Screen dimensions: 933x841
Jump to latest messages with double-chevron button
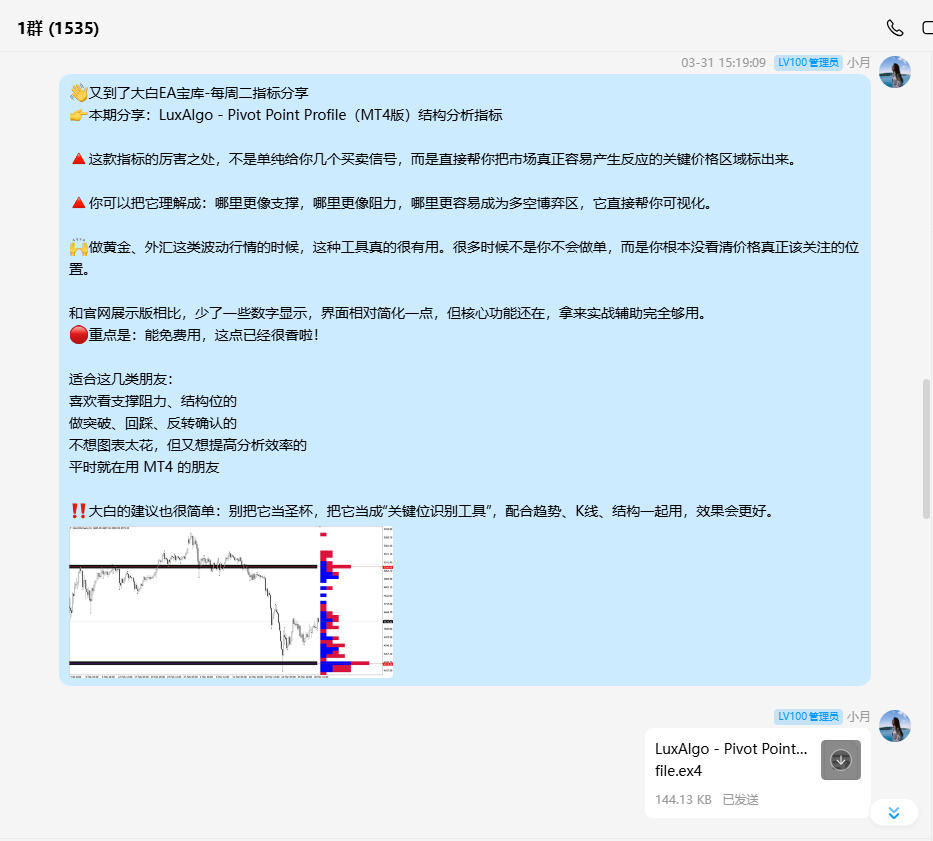(894, 813)
